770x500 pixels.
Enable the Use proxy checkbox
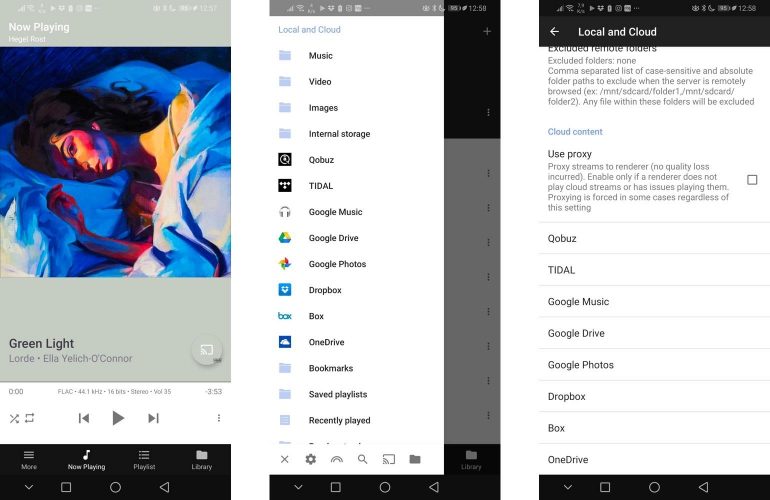pyautogui.click(x=752, y=180)
